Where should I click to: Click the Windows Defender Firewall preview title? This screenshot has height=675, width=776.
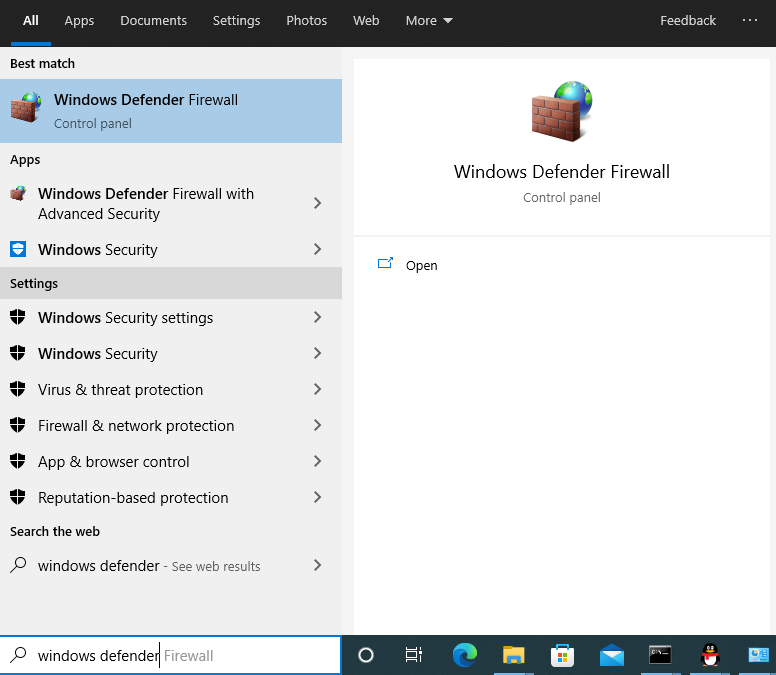[562, 172]
